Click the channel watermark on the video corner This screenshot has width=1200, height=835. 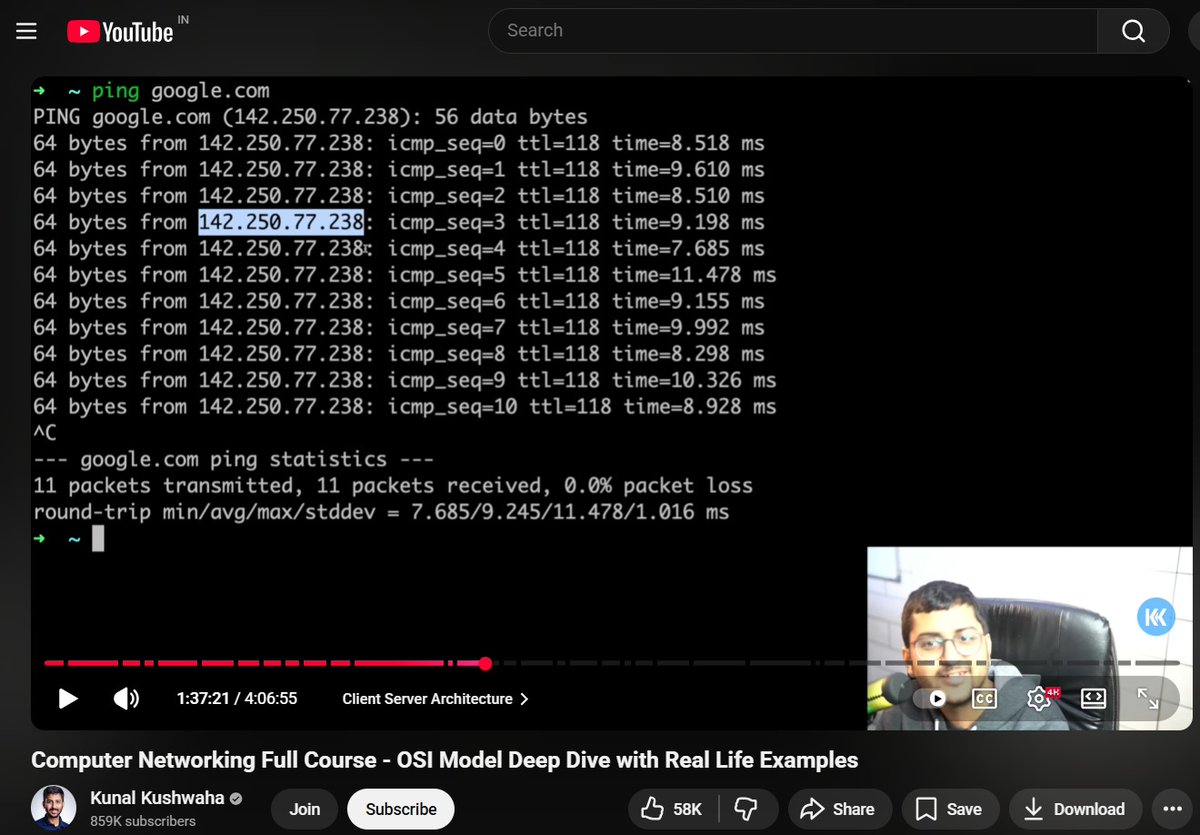(1156, 617)
